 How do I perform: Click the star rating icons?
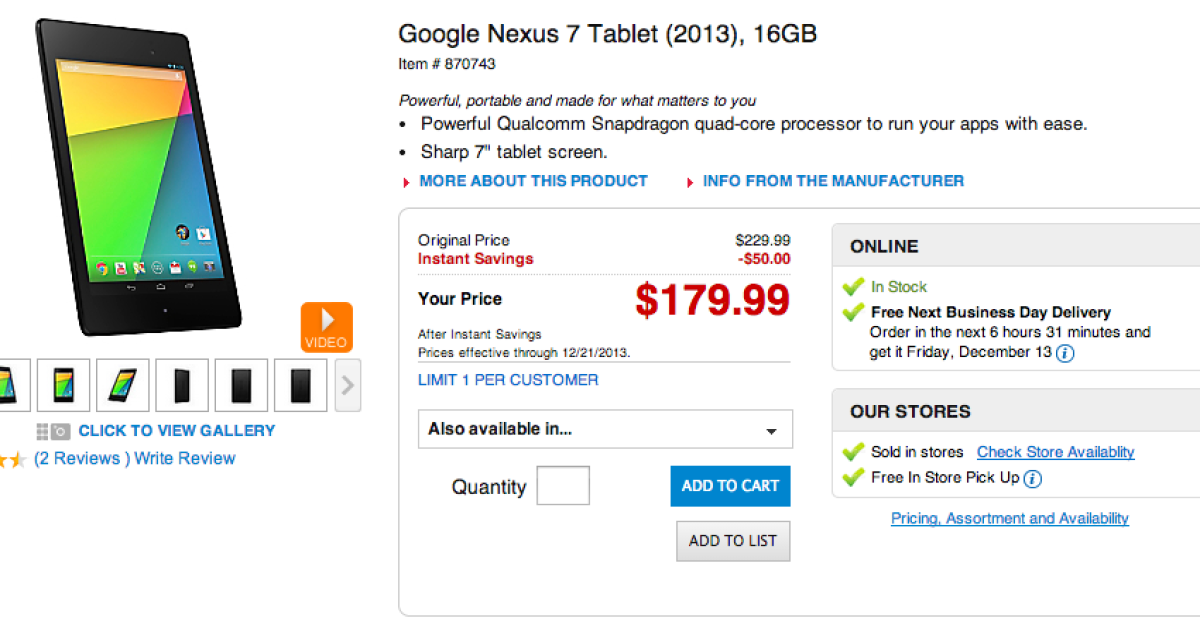(x=12, y=459)
